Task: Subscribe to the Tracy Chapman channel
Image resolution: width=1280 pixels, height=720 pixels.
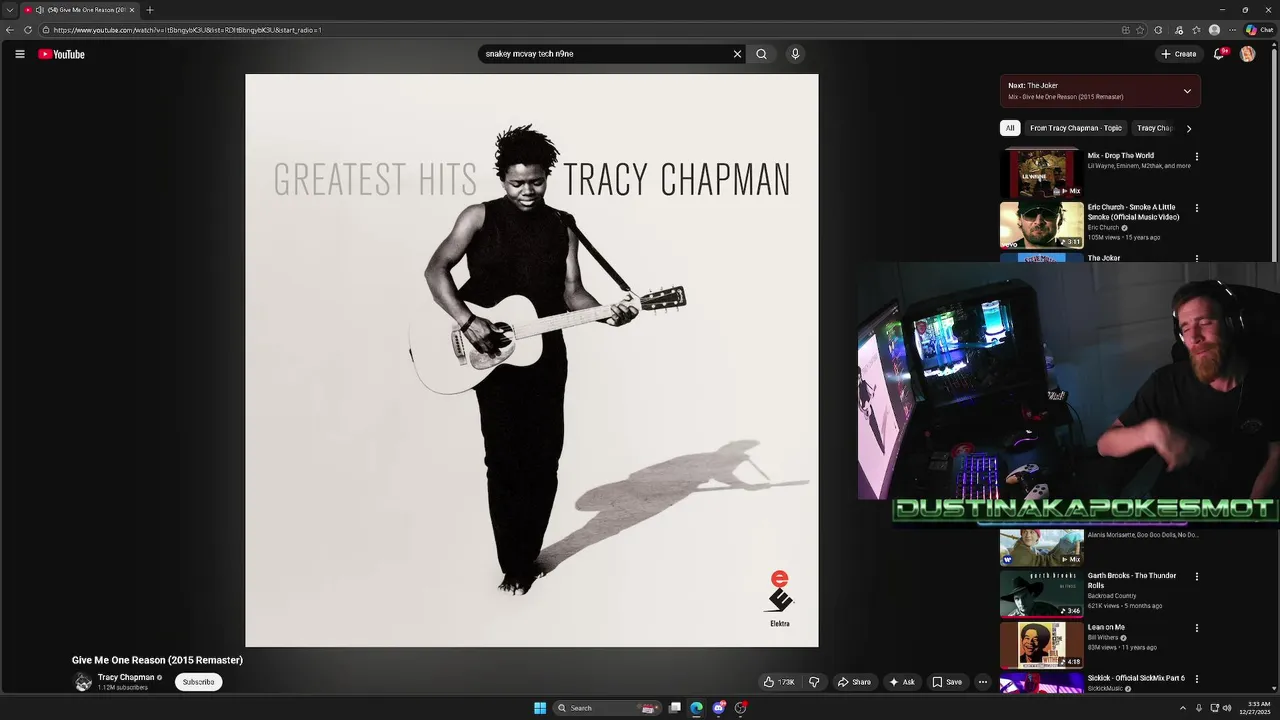Action: 198,682
